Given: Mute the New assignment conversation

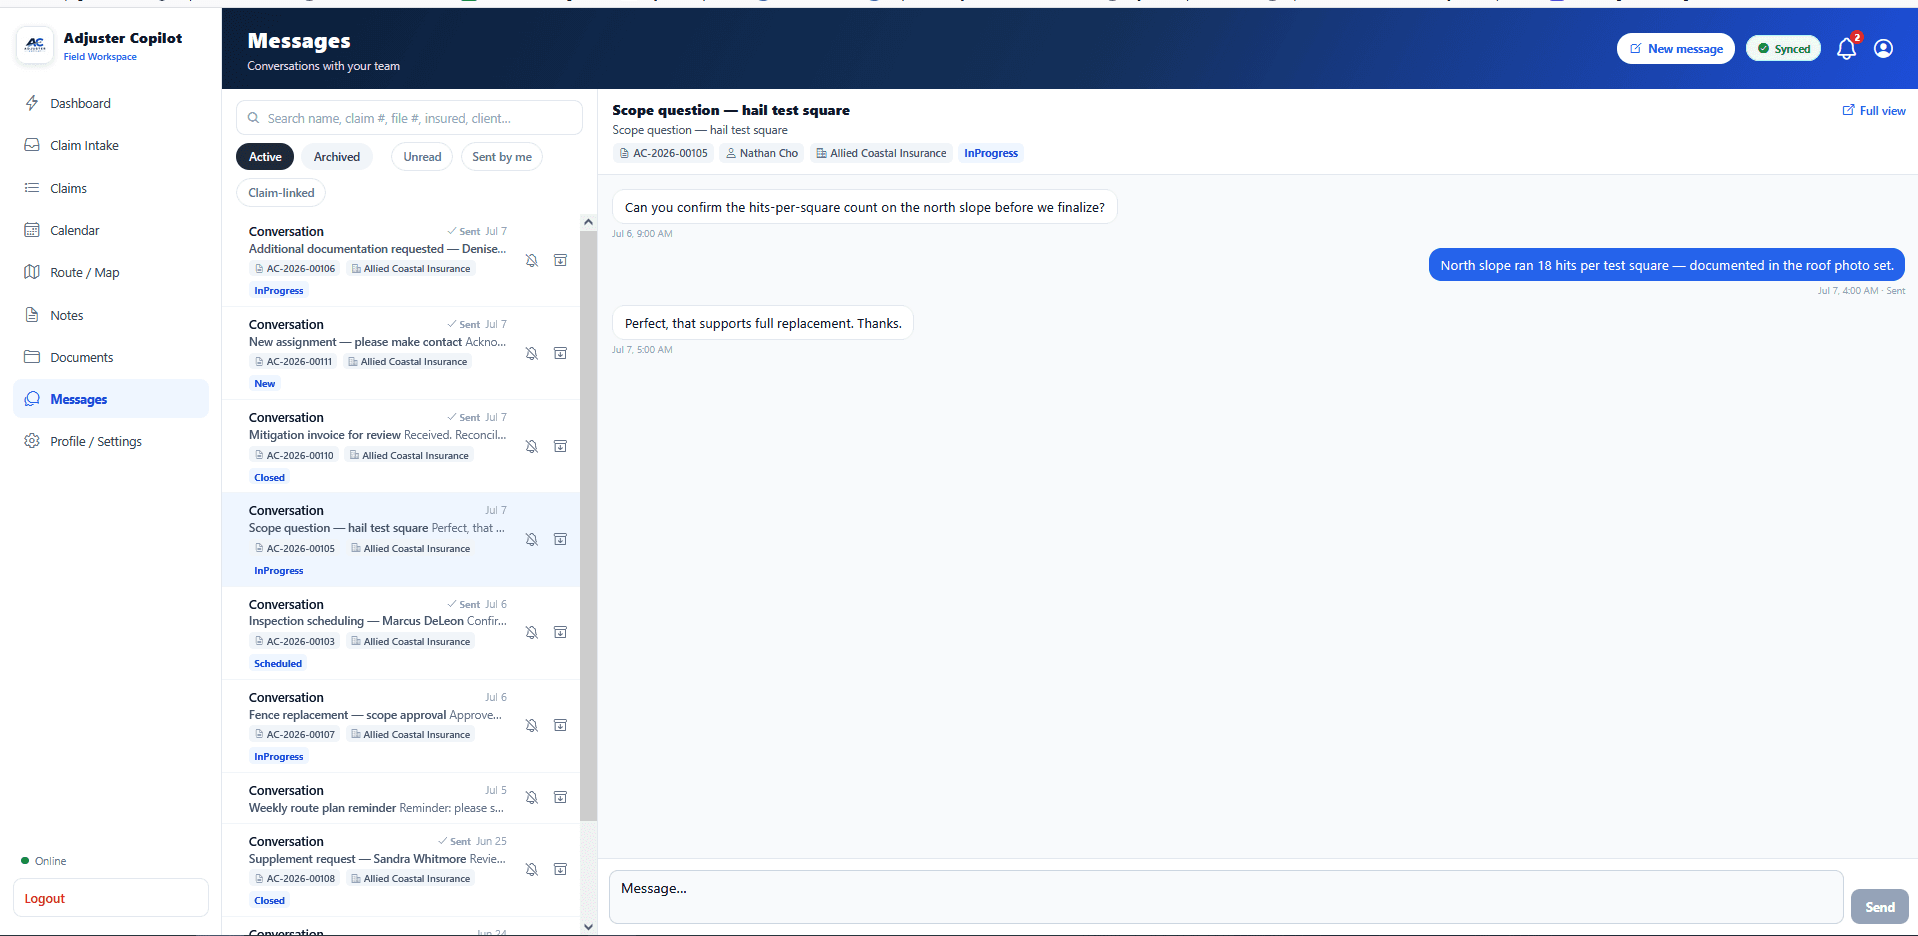Looking at the screenshot, I should (532, 353).
